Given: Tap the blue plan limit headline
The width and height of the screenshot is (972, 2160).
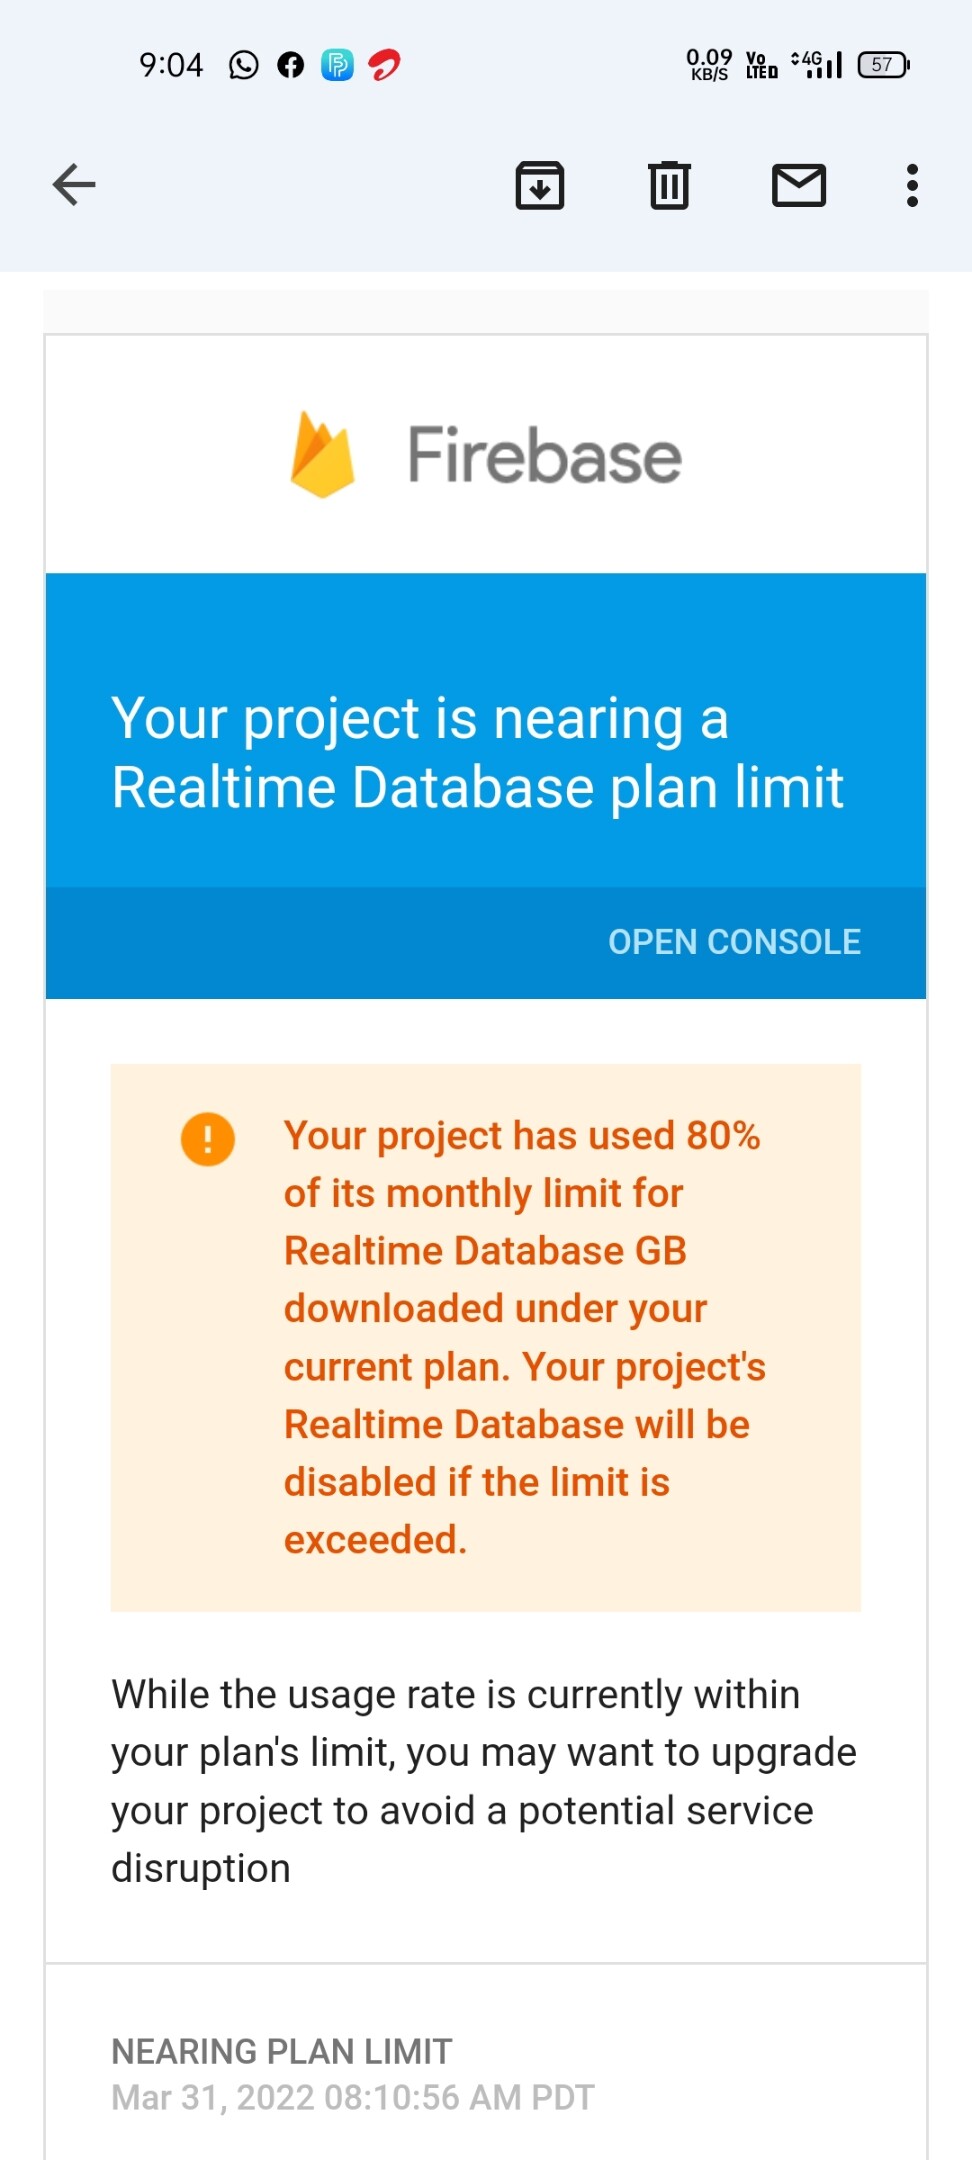Looking at the screenshot, I should (x=478, y=752).
